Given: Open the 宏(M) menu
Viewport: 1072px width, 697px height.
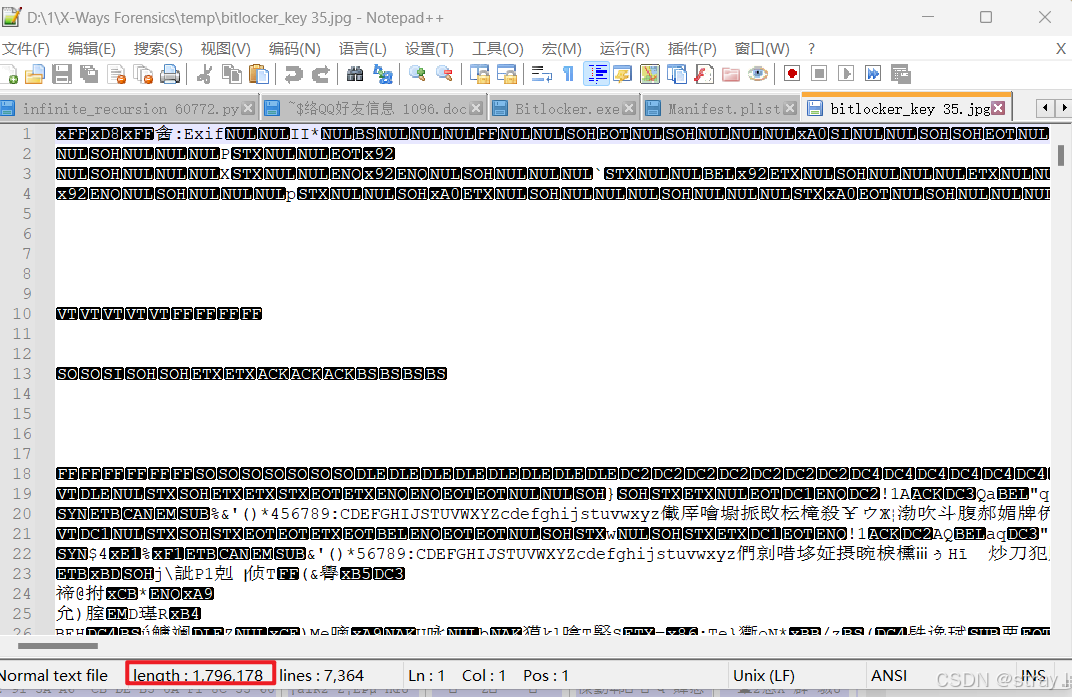Looking at the screenshot, I should (561, 49).
